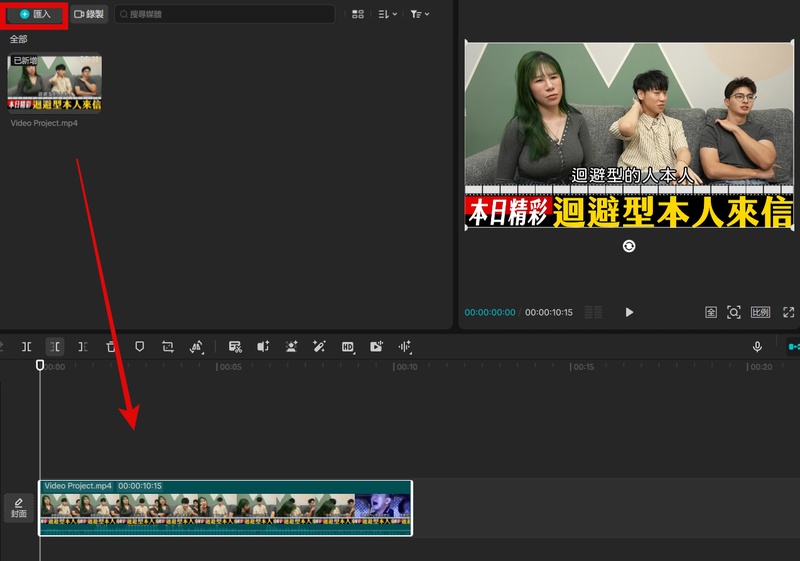Click the 錄製 record button
This screenshot has height=561, width=800.
click(89, 14)
